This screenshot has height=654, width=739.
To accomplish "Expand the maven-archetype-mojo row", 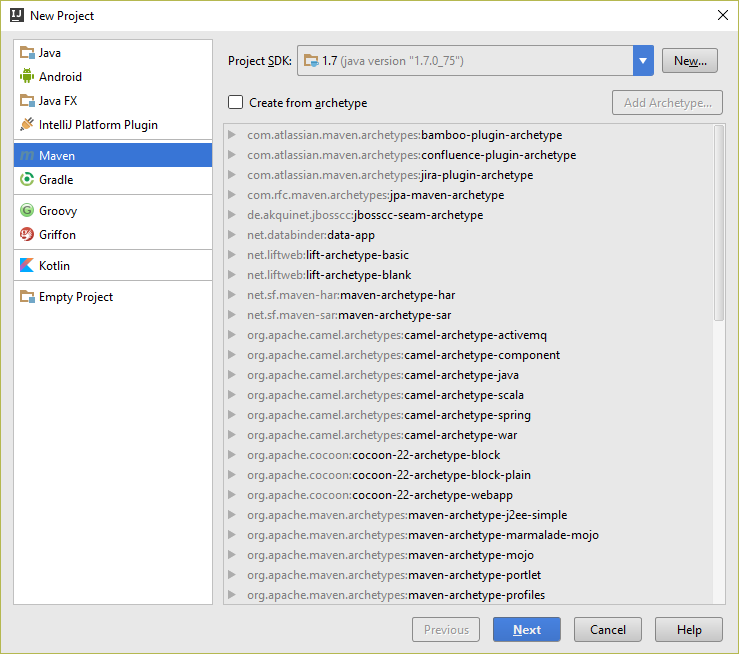I will click(232, 555).
